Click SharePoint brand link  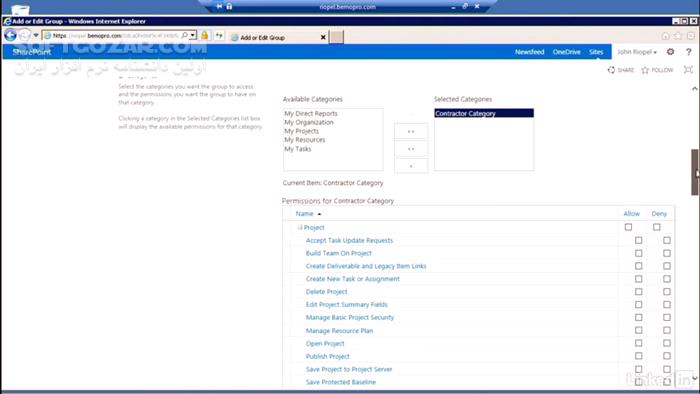pyautogui.click(x=32, y=52)
